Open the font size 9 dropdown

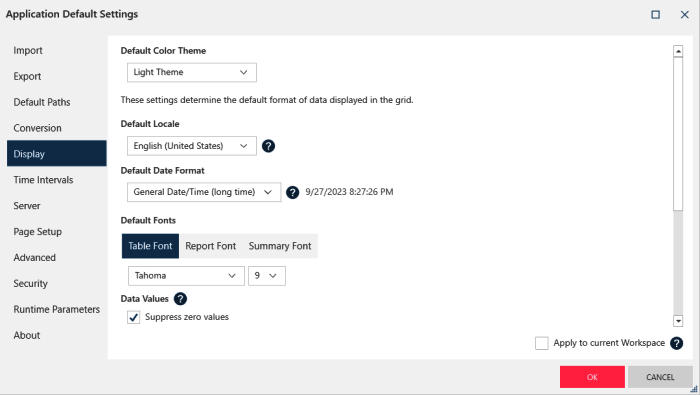pos(267,276)
